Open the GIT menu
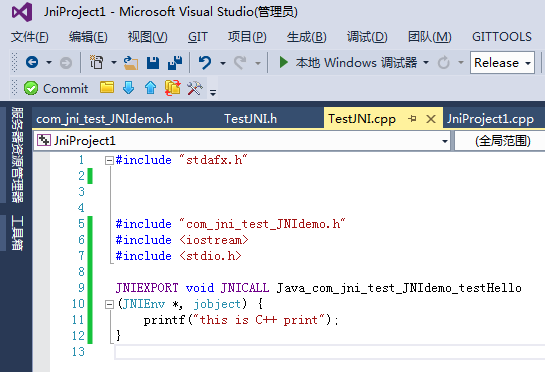This screenshot has height=372, width=545. pos(198,37)
